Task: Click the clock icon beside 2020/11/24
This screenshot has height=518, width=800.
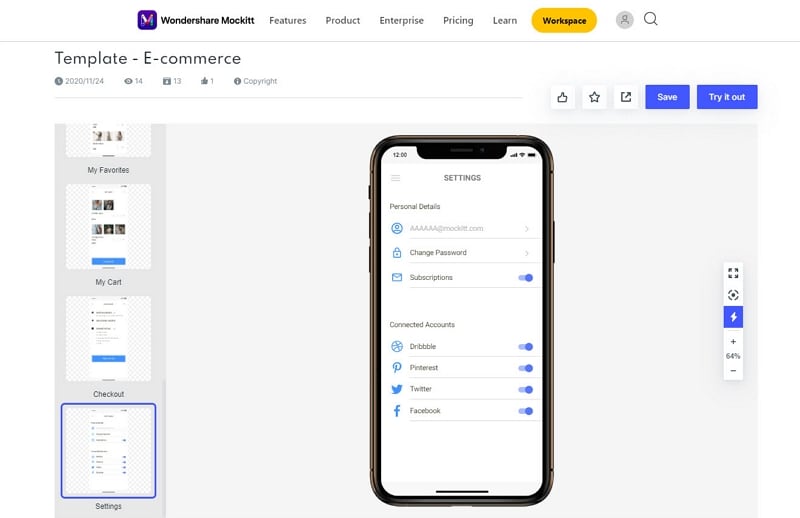Action: 59,81
